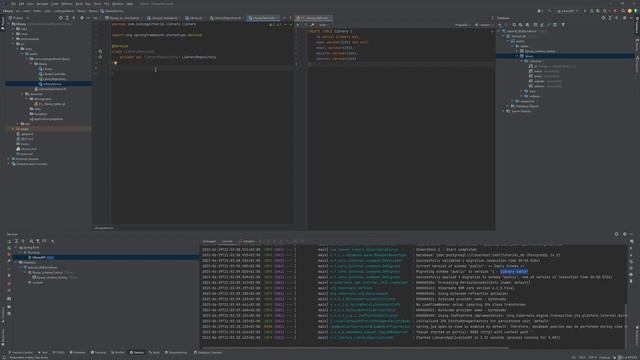Collapse the columns node in Database tree

click(522, 61)
